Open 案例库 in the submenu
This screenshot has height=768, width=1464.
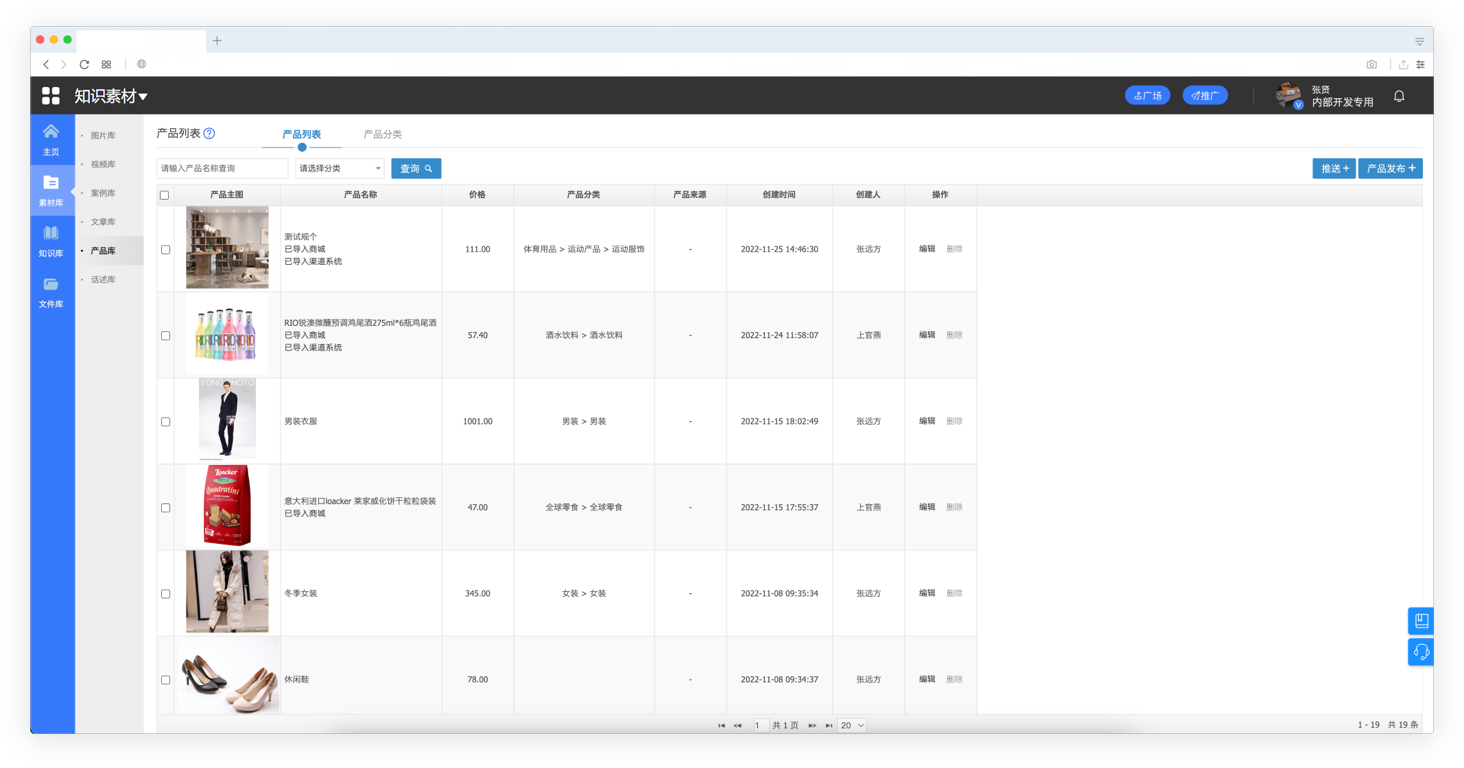[x=103, y=193]
